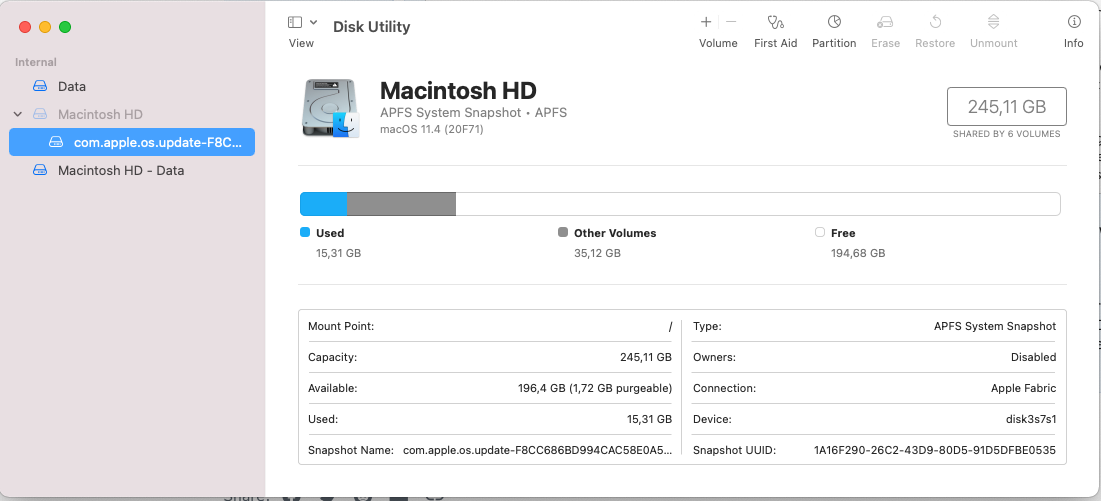Click the blue Used storage bar segment
1101x501 pixels.
pos(324,203)
